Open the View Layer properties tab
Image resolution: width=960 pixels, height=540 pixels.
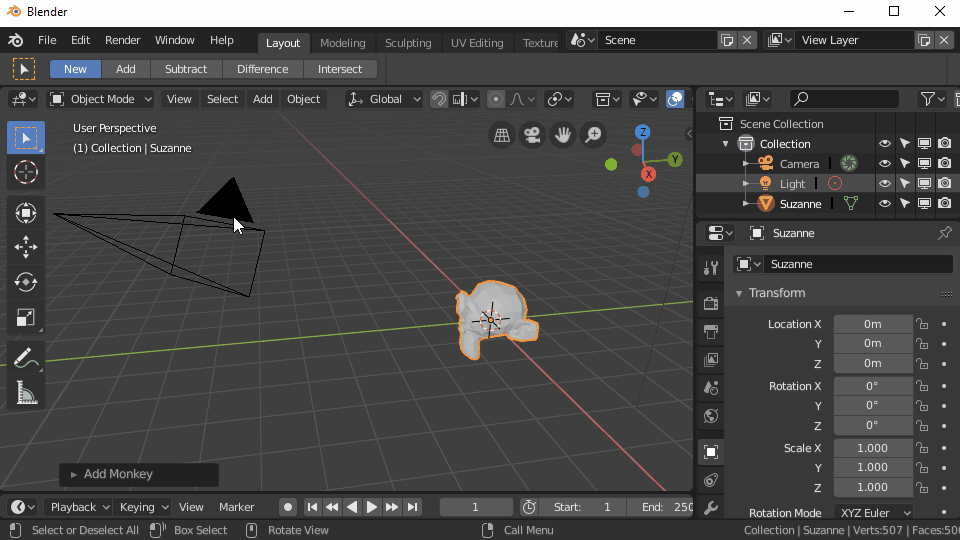(x=711, y=360)
